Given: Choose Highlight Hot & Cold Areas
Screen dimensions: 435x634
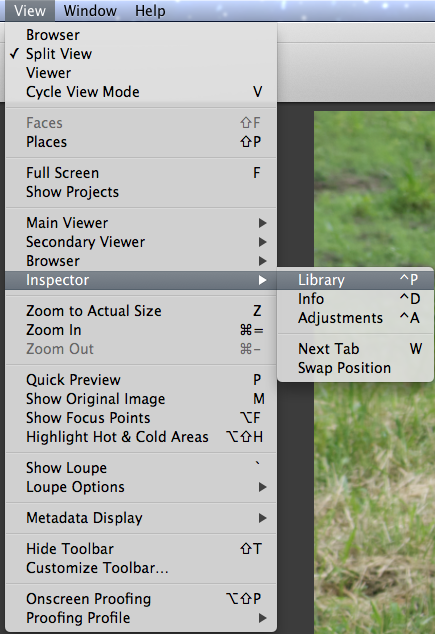Looking at the screenshot, I should (x=141, y=437).
